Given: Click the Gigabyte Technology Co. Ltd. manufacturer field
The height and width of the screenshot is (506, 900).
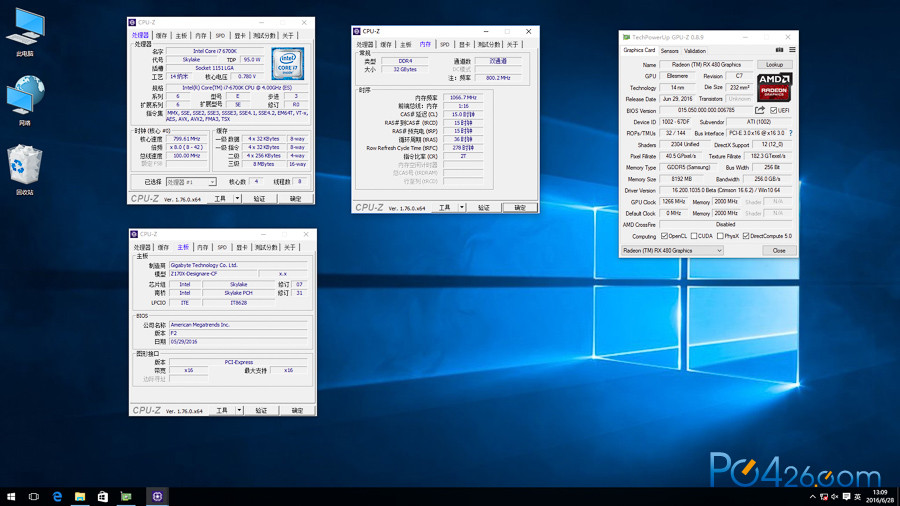Looking at the screenshot, I should click(x=238, y=265).
